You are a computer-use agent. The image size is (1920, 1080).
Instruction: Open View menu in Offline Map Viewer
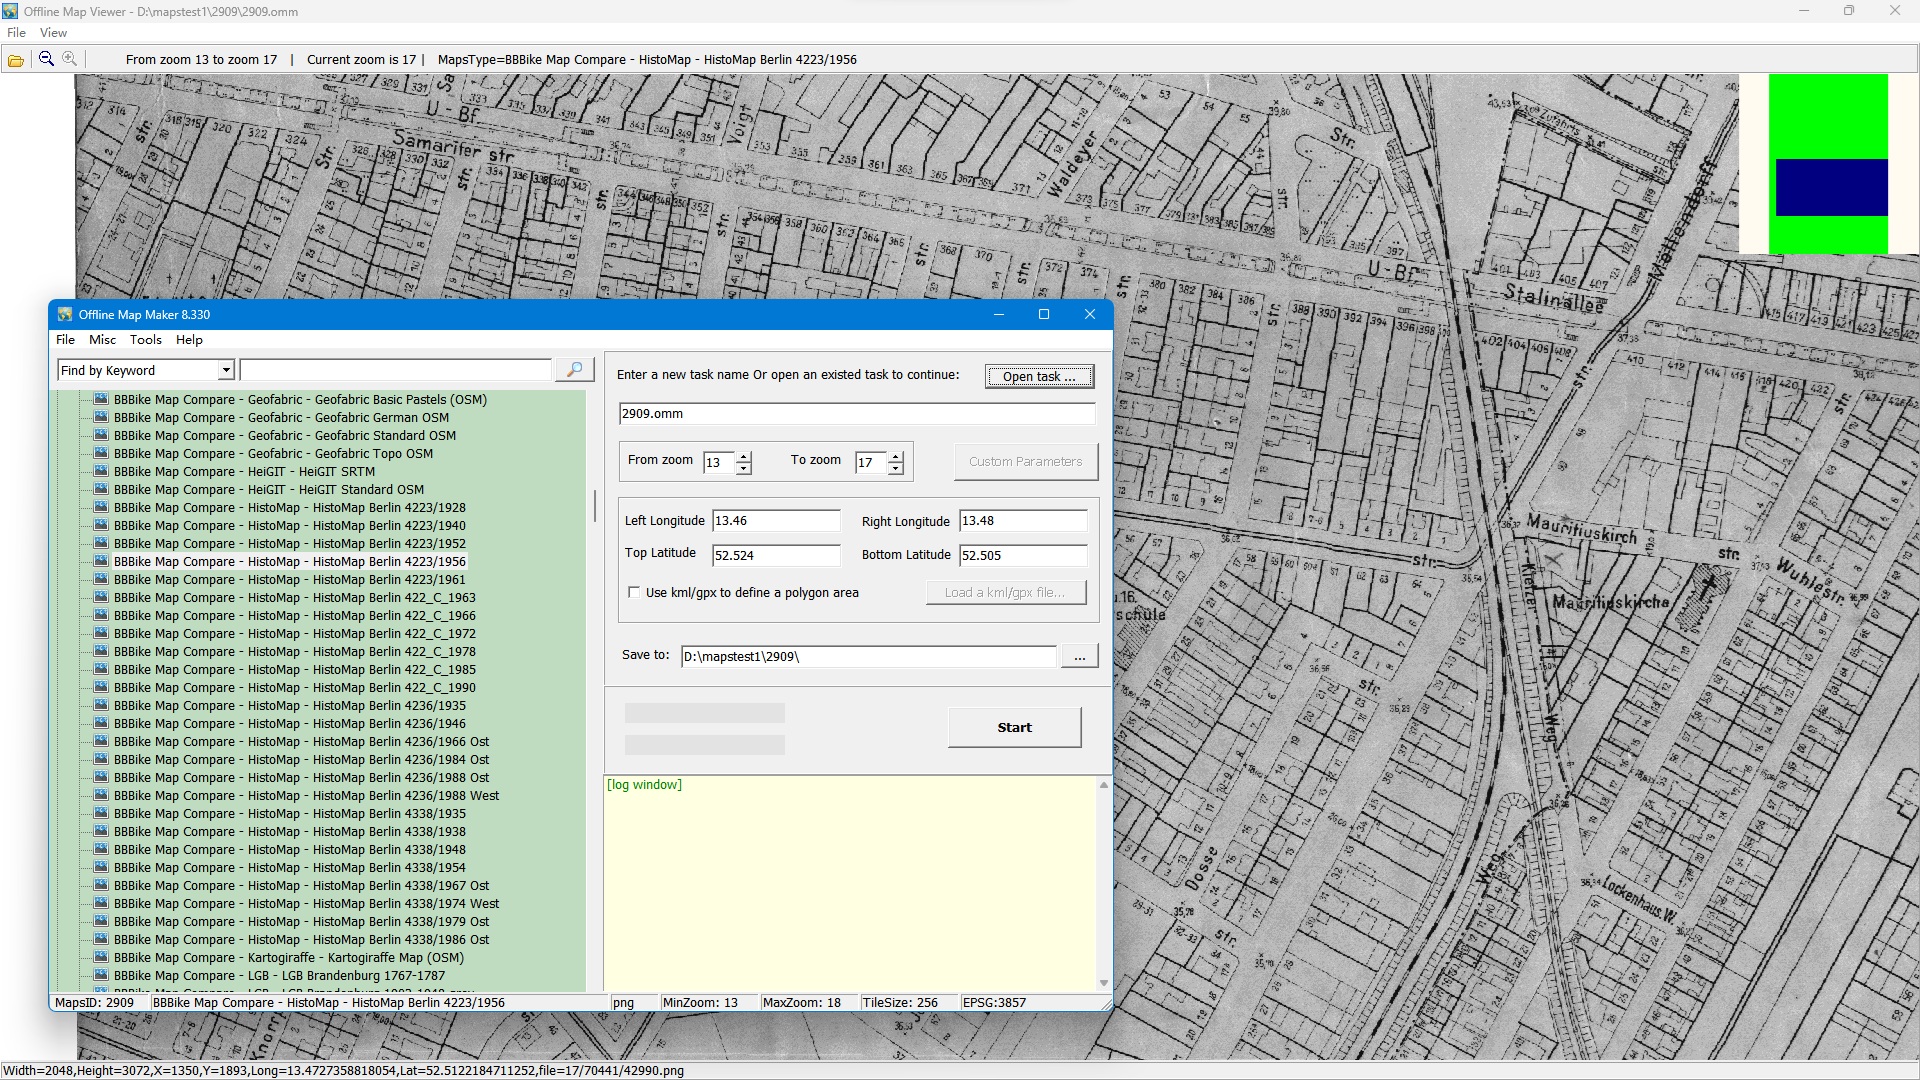[53, 33]
